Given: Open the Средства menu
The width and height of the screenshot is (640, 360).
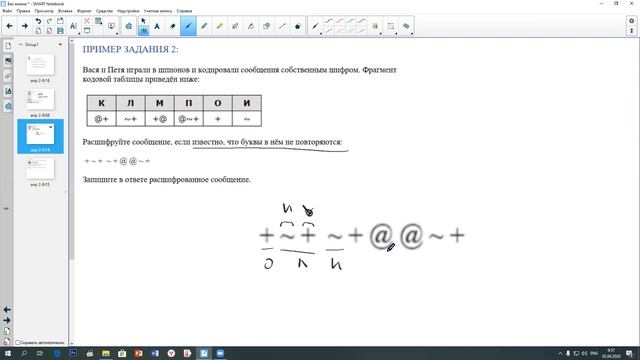Looking at the screenshot, I should click(x=104, y=11).
